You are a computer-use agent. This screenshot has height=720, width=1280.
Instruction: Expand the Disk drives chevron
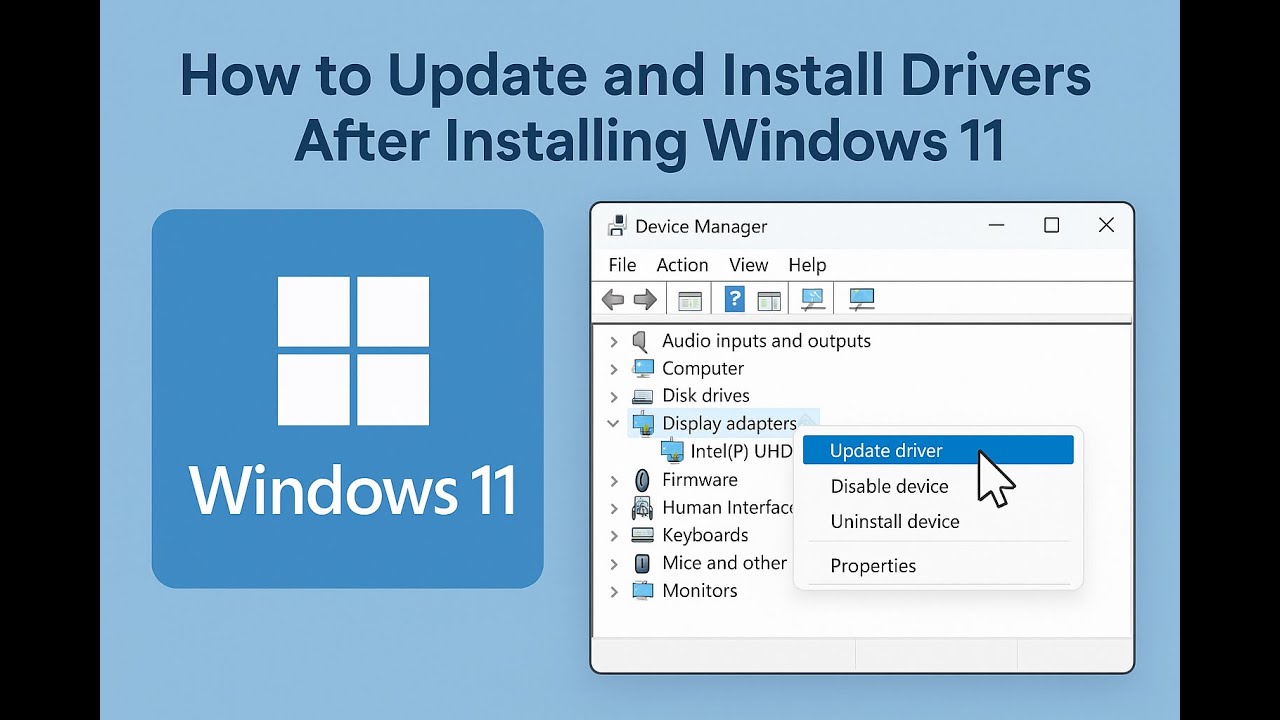coord(614,397)
